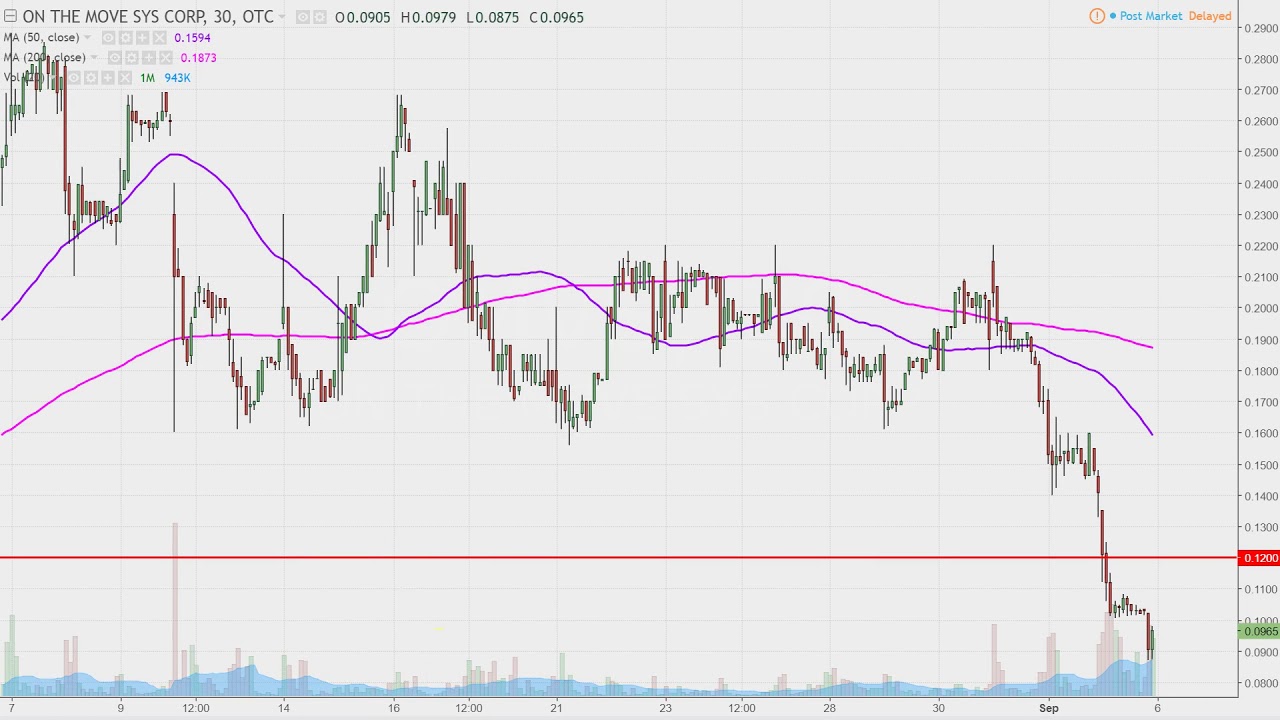Click volume average value 943K
The height and width of the screenshot is (720, 1280).
[x=177, y=78]
